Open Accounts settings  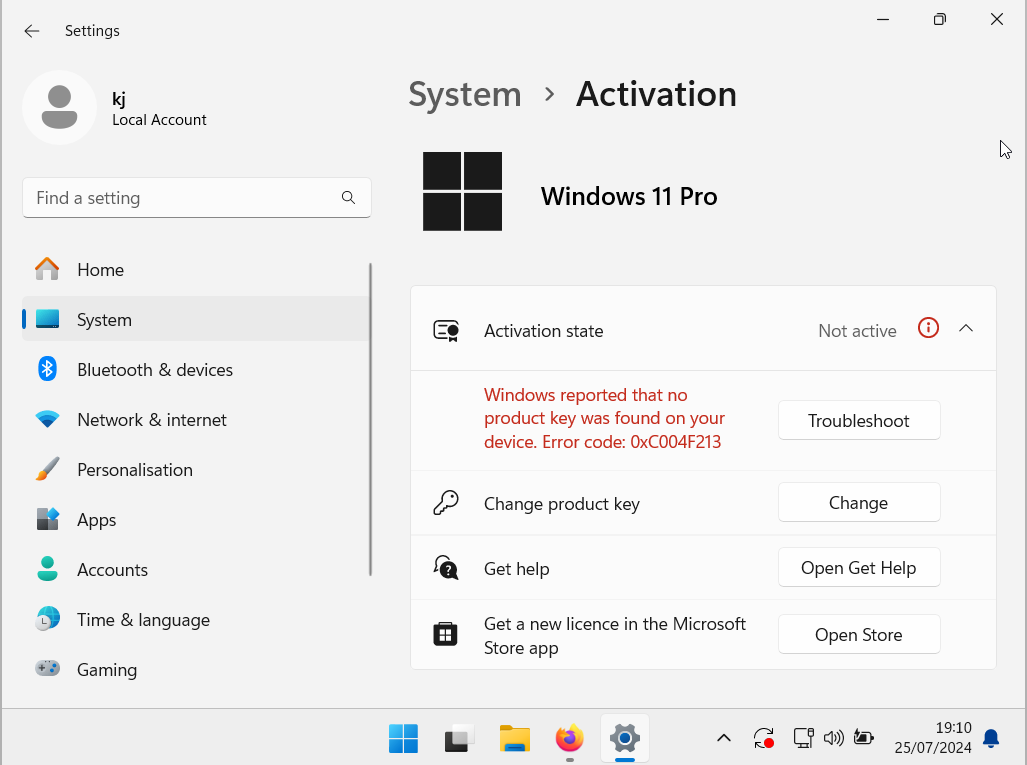[196, 569]
